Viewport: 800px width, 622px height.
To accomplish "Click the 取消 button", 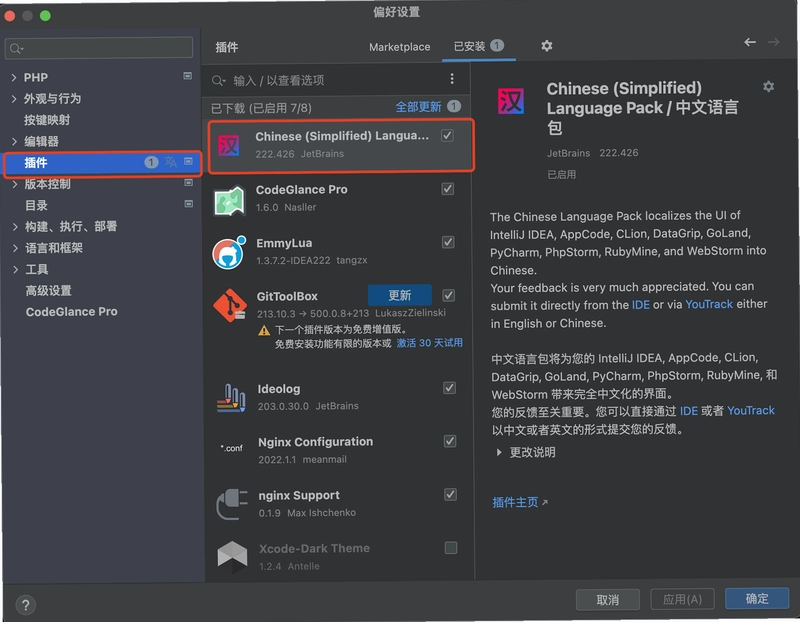I will click(608, 600).
